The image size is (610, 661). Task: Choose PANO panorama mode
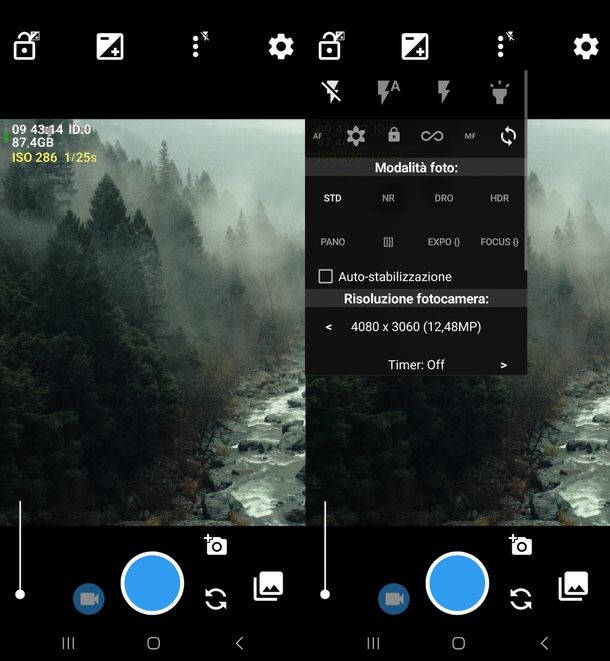pyautogui.click(x=333, y=242)
